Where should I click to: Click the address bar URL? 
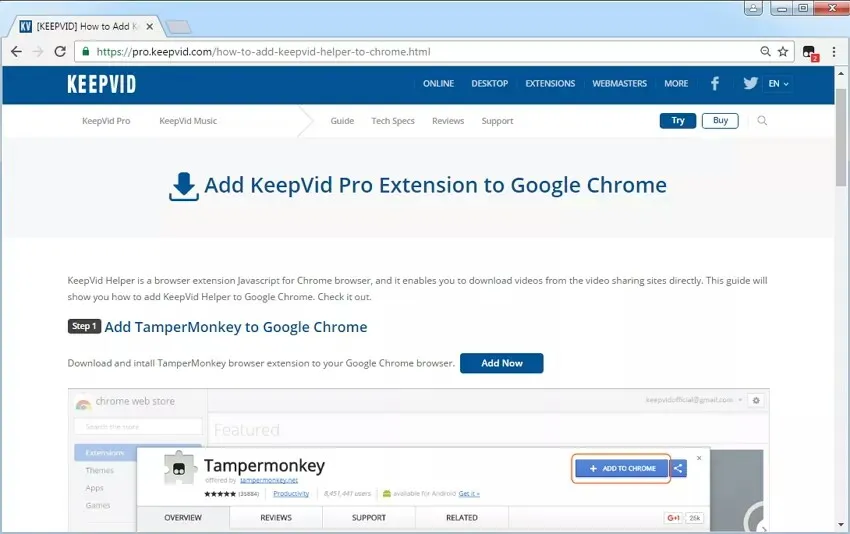[x=263, y=52]
